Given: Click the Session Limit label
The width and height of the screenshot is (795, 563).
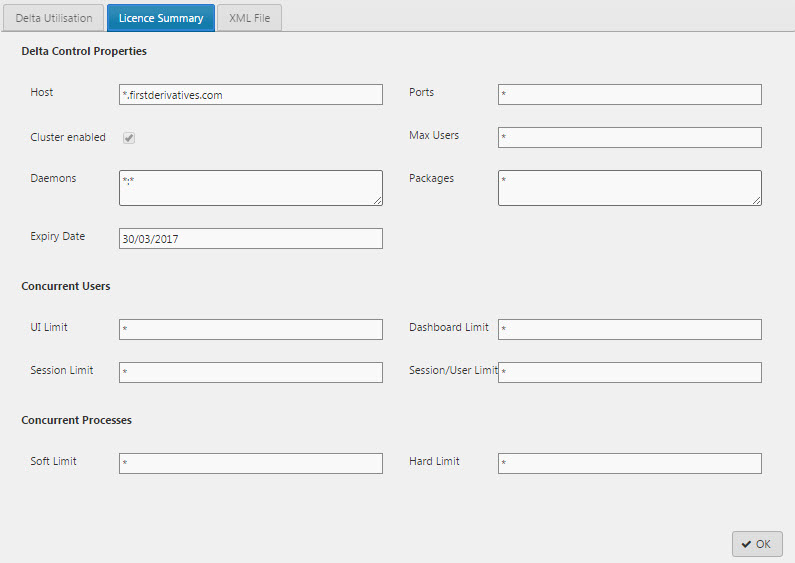Looking at the screenshot, I should coord(62,370).
